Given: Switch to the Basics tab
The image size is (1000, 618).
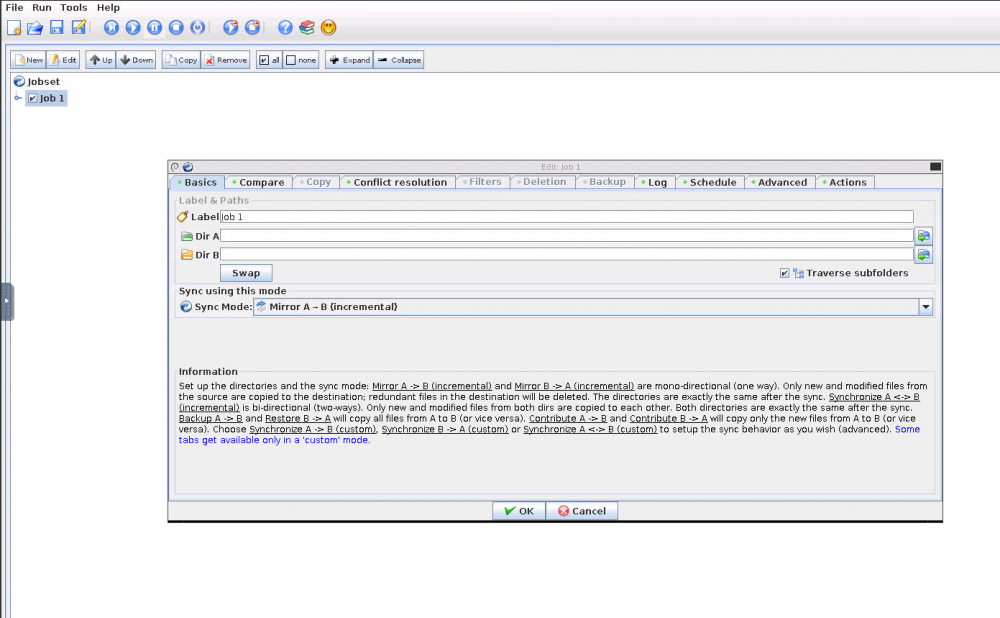Looking at the screenshot, I should click(x=197, y=182).
